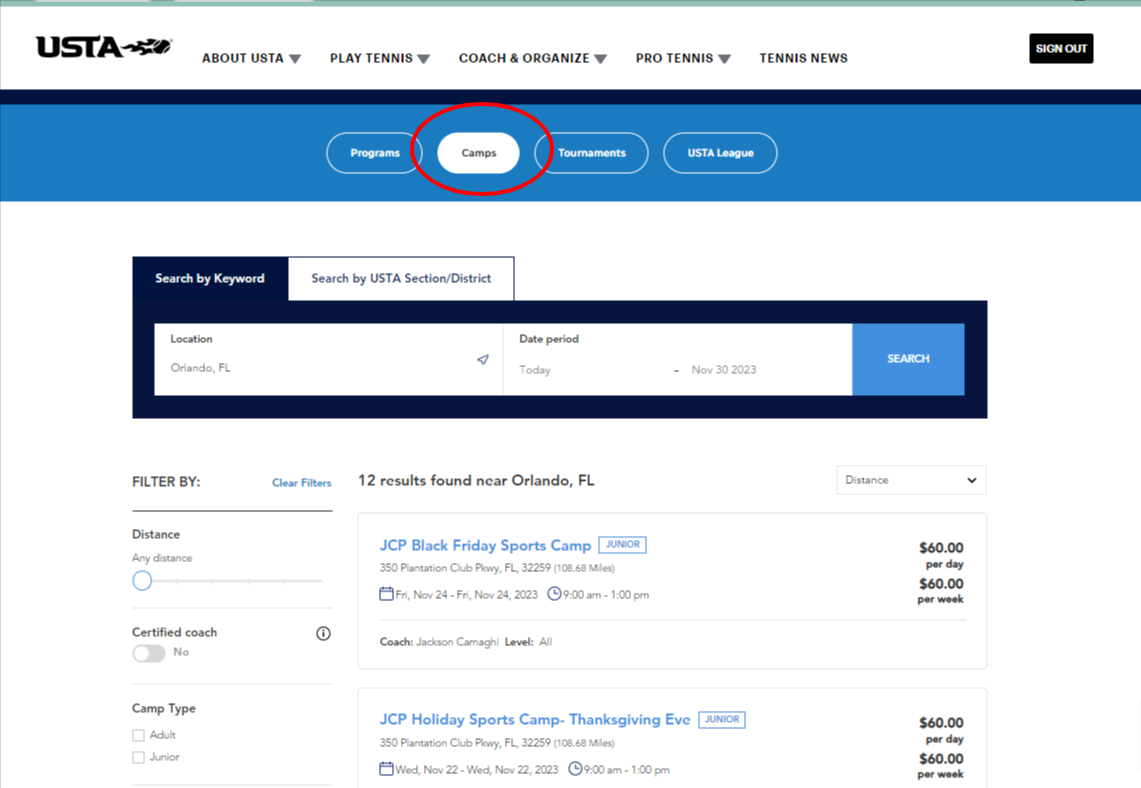Click the blue Search button

tap(908, 359)
